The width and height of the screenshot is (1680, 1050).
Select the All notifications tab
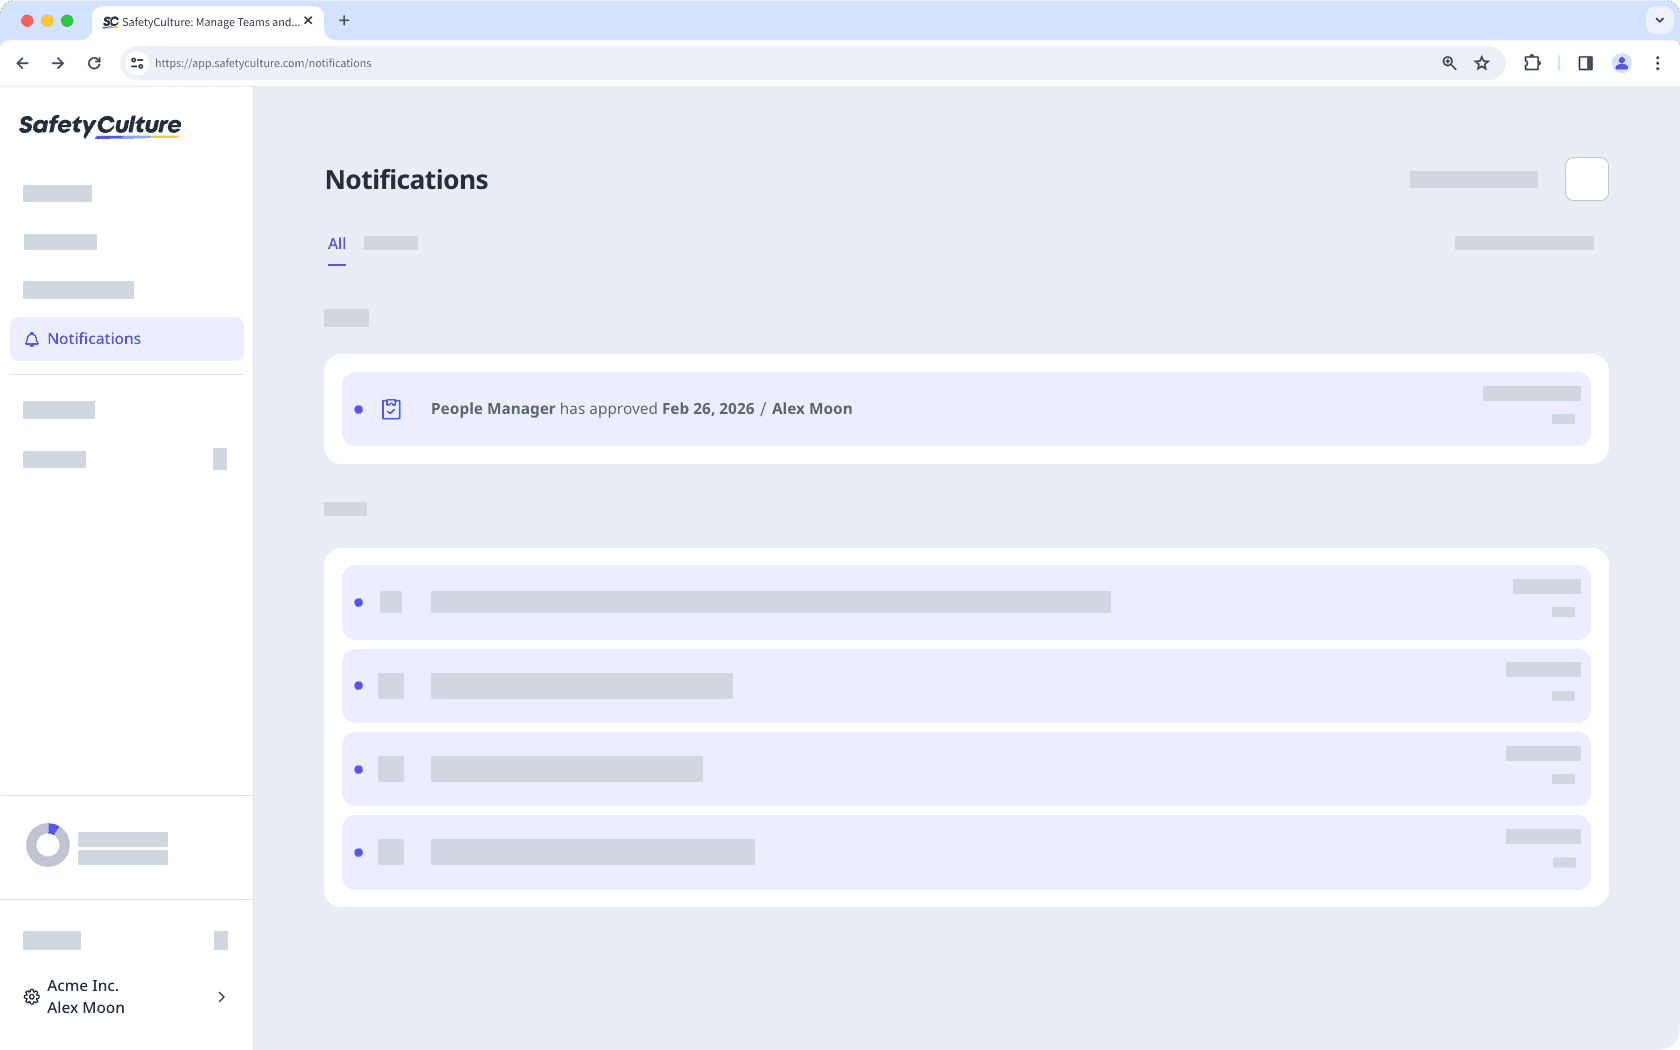click(x=337, y=244)
